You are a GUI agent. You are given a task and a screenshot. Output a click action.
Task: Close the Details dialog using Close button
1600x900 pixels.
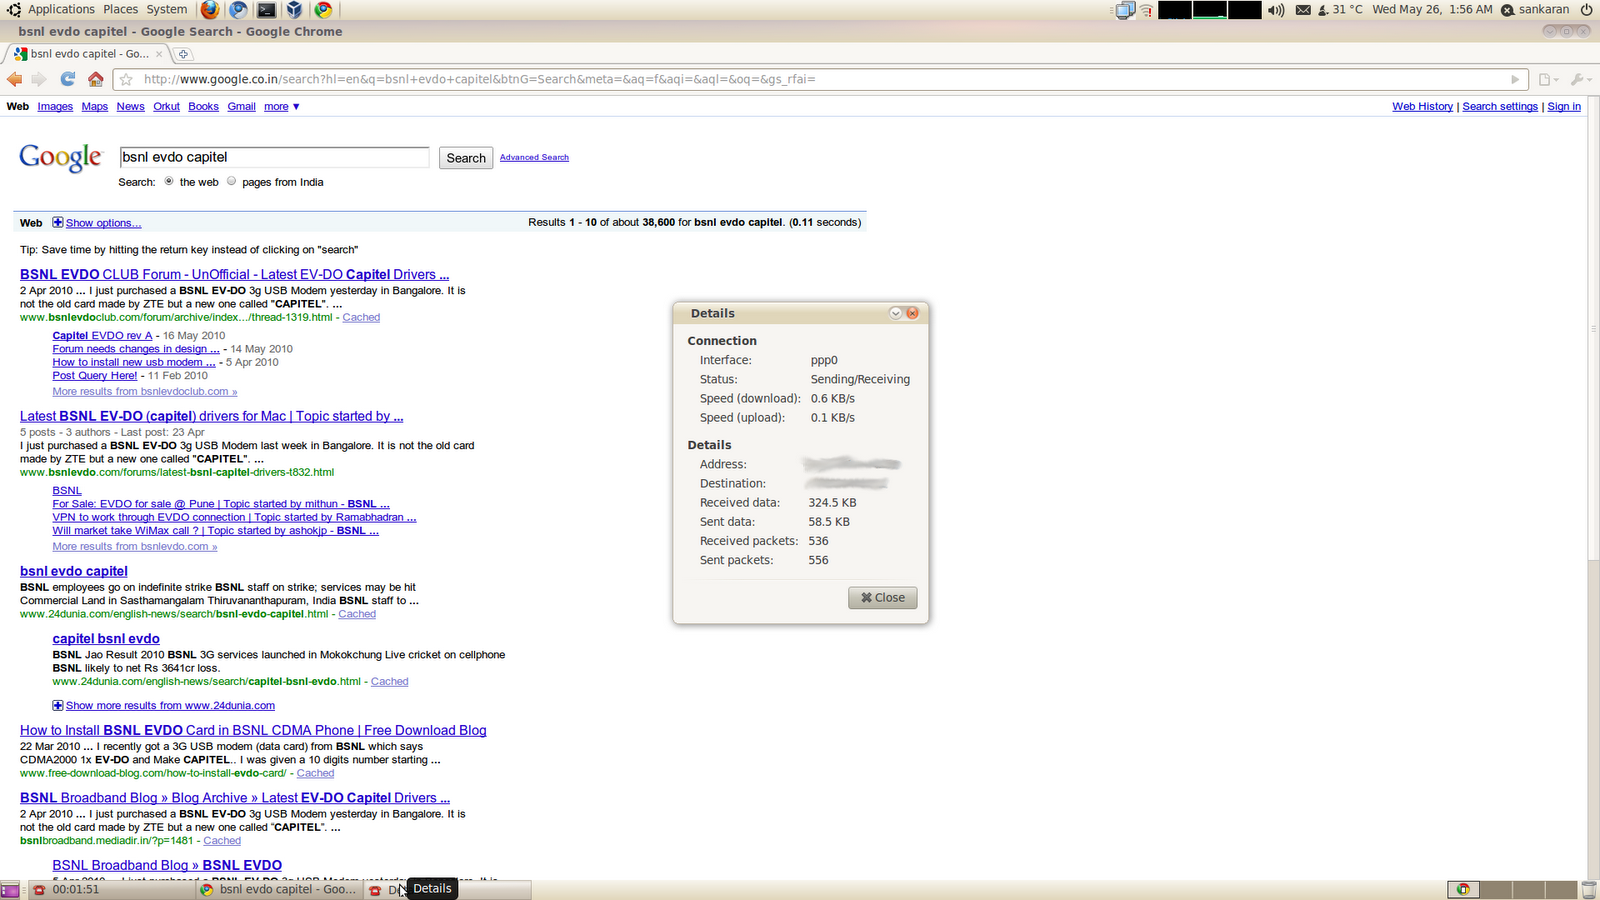pyautogui.click(x=883, y=598)
